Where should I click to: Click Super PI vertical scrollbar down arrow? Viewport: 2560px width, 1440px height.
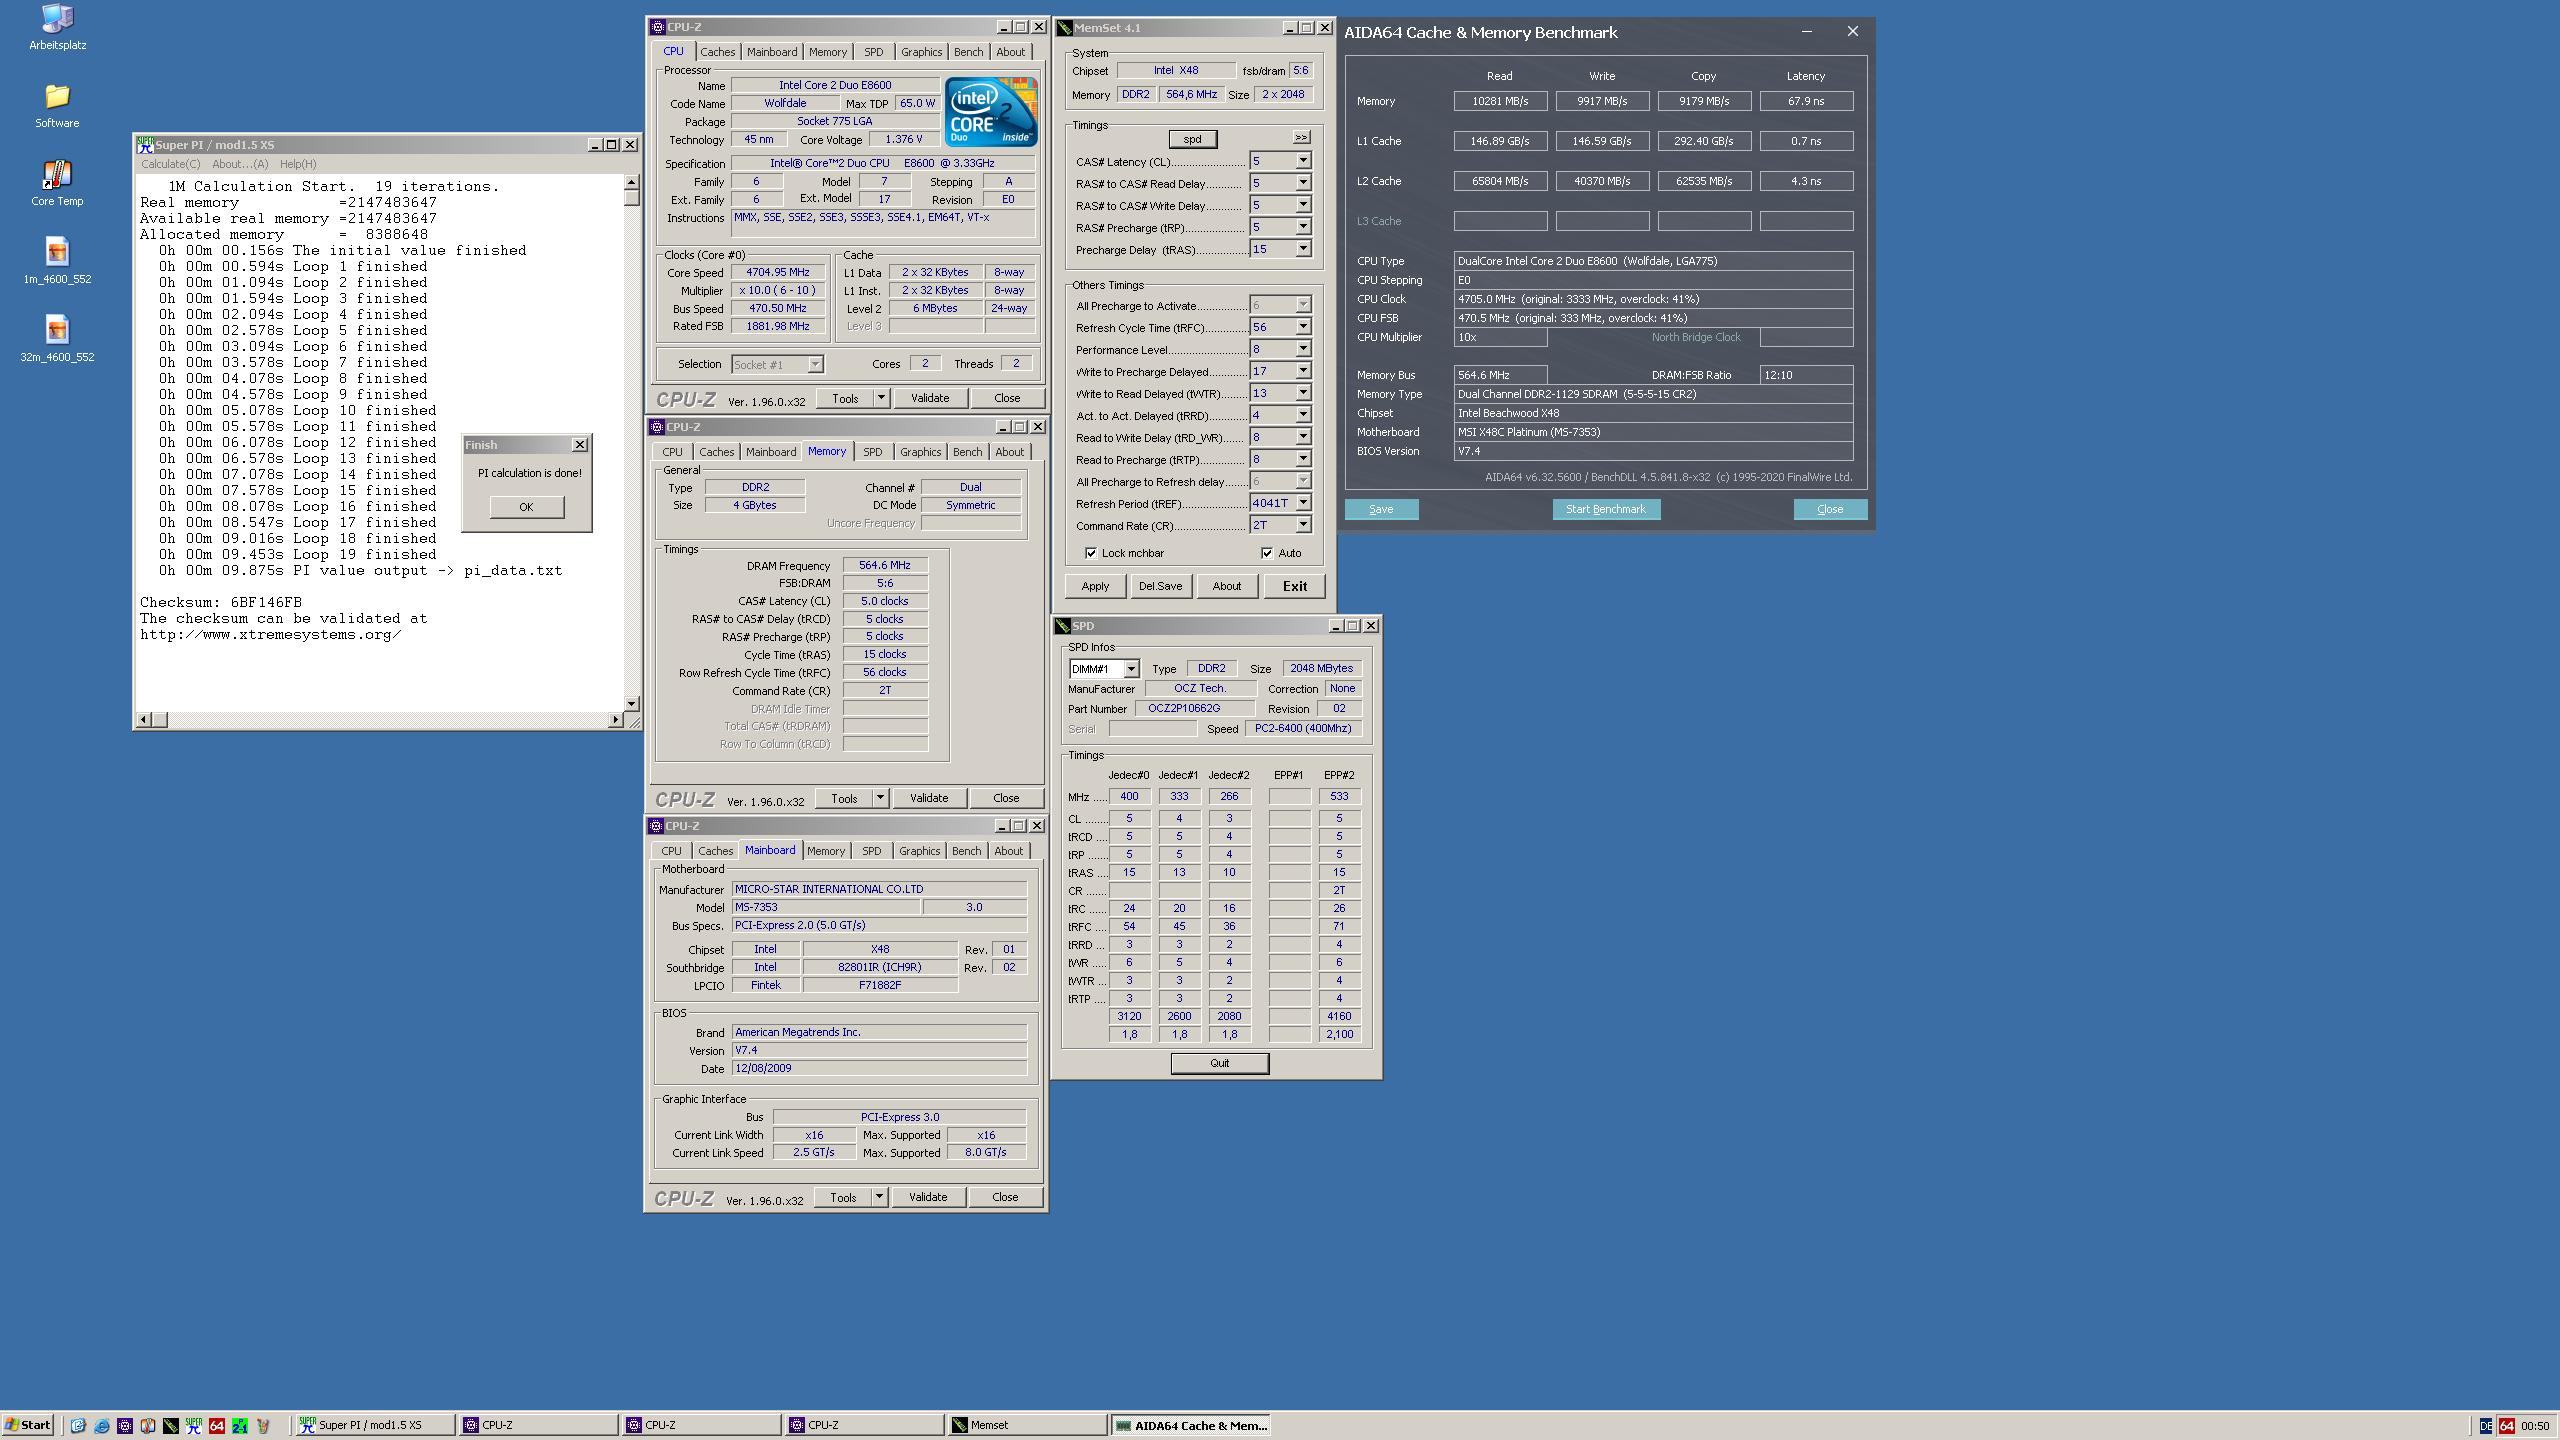coord(631,703)
